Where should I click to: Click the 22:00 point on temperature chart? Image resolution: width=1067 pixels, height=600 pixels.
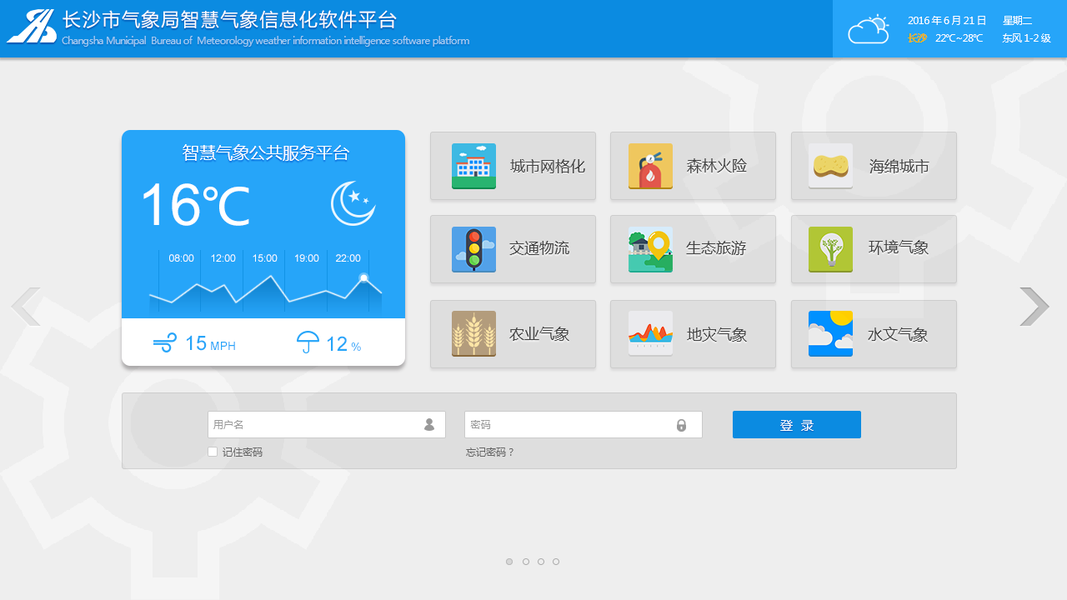pyautogui.click(x=364, y=278)
